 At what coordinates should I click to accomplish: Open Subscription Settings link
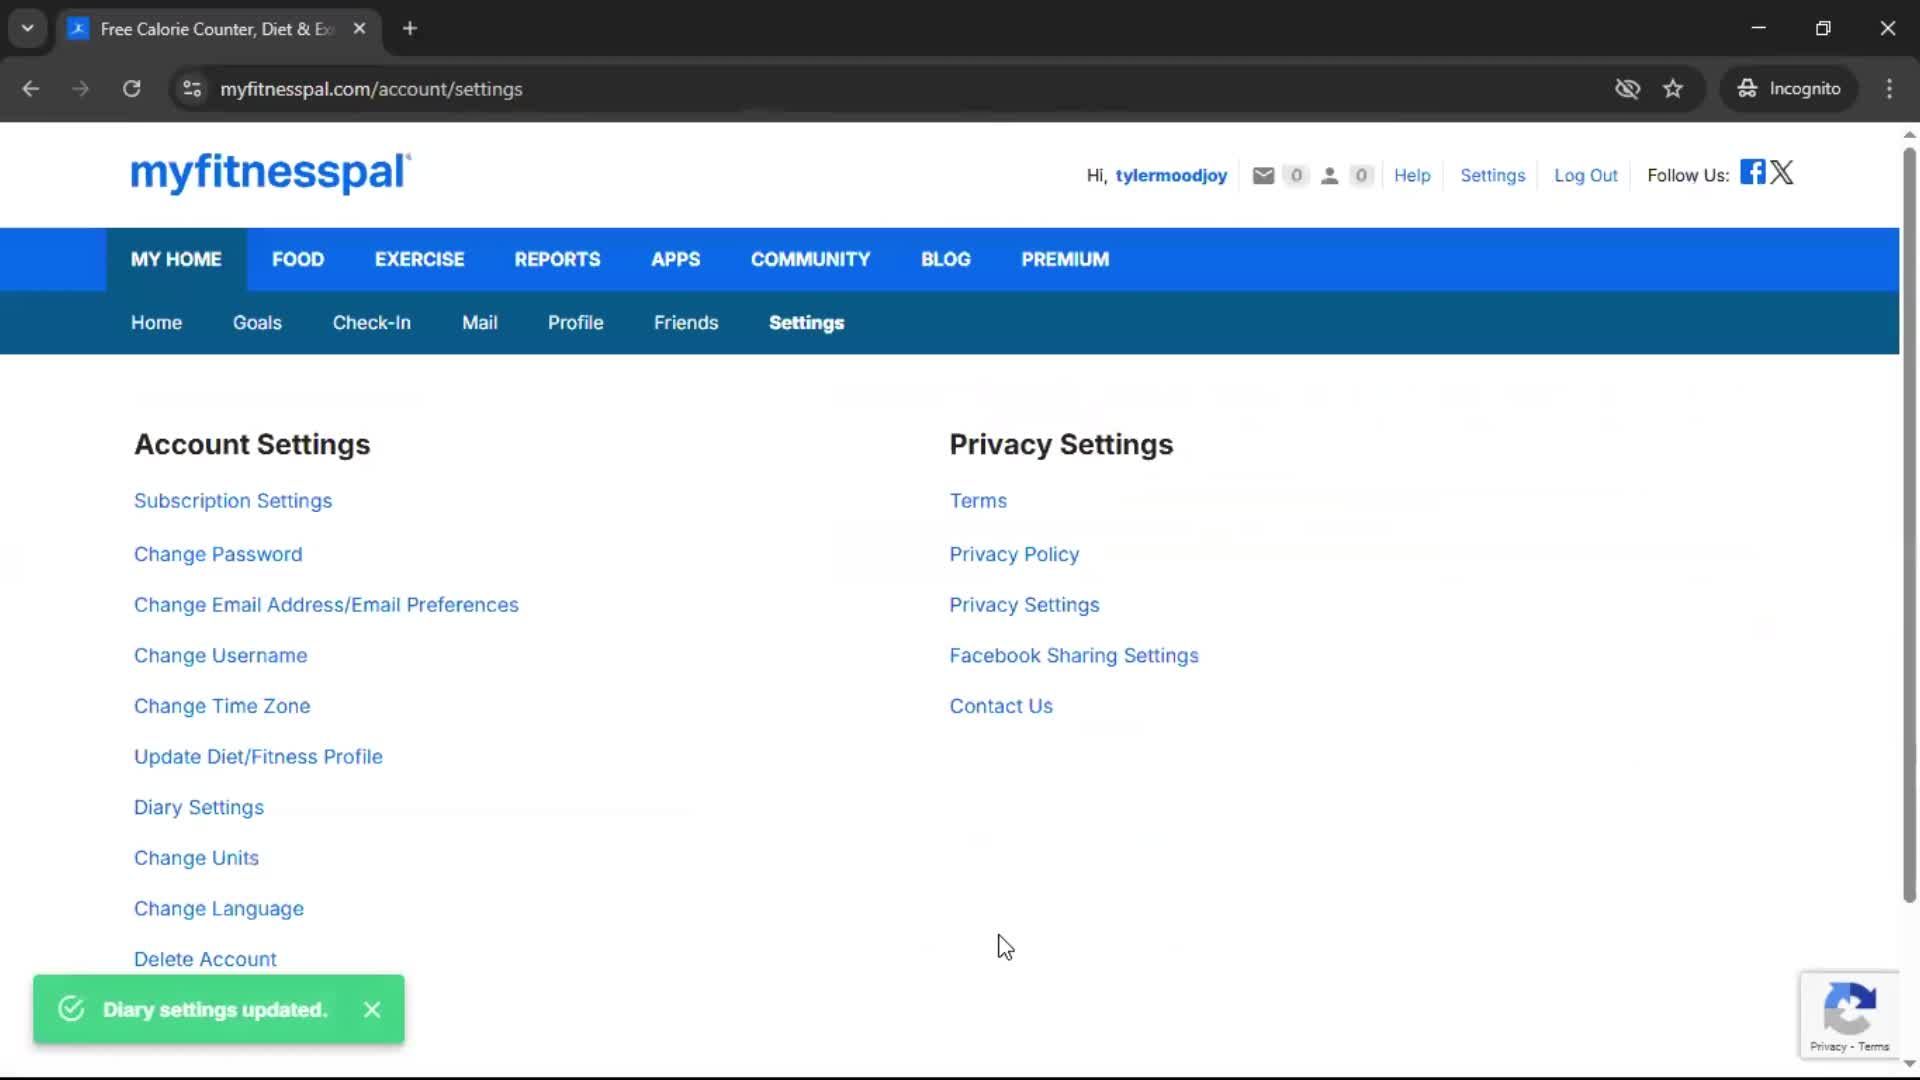click(233, 501)
